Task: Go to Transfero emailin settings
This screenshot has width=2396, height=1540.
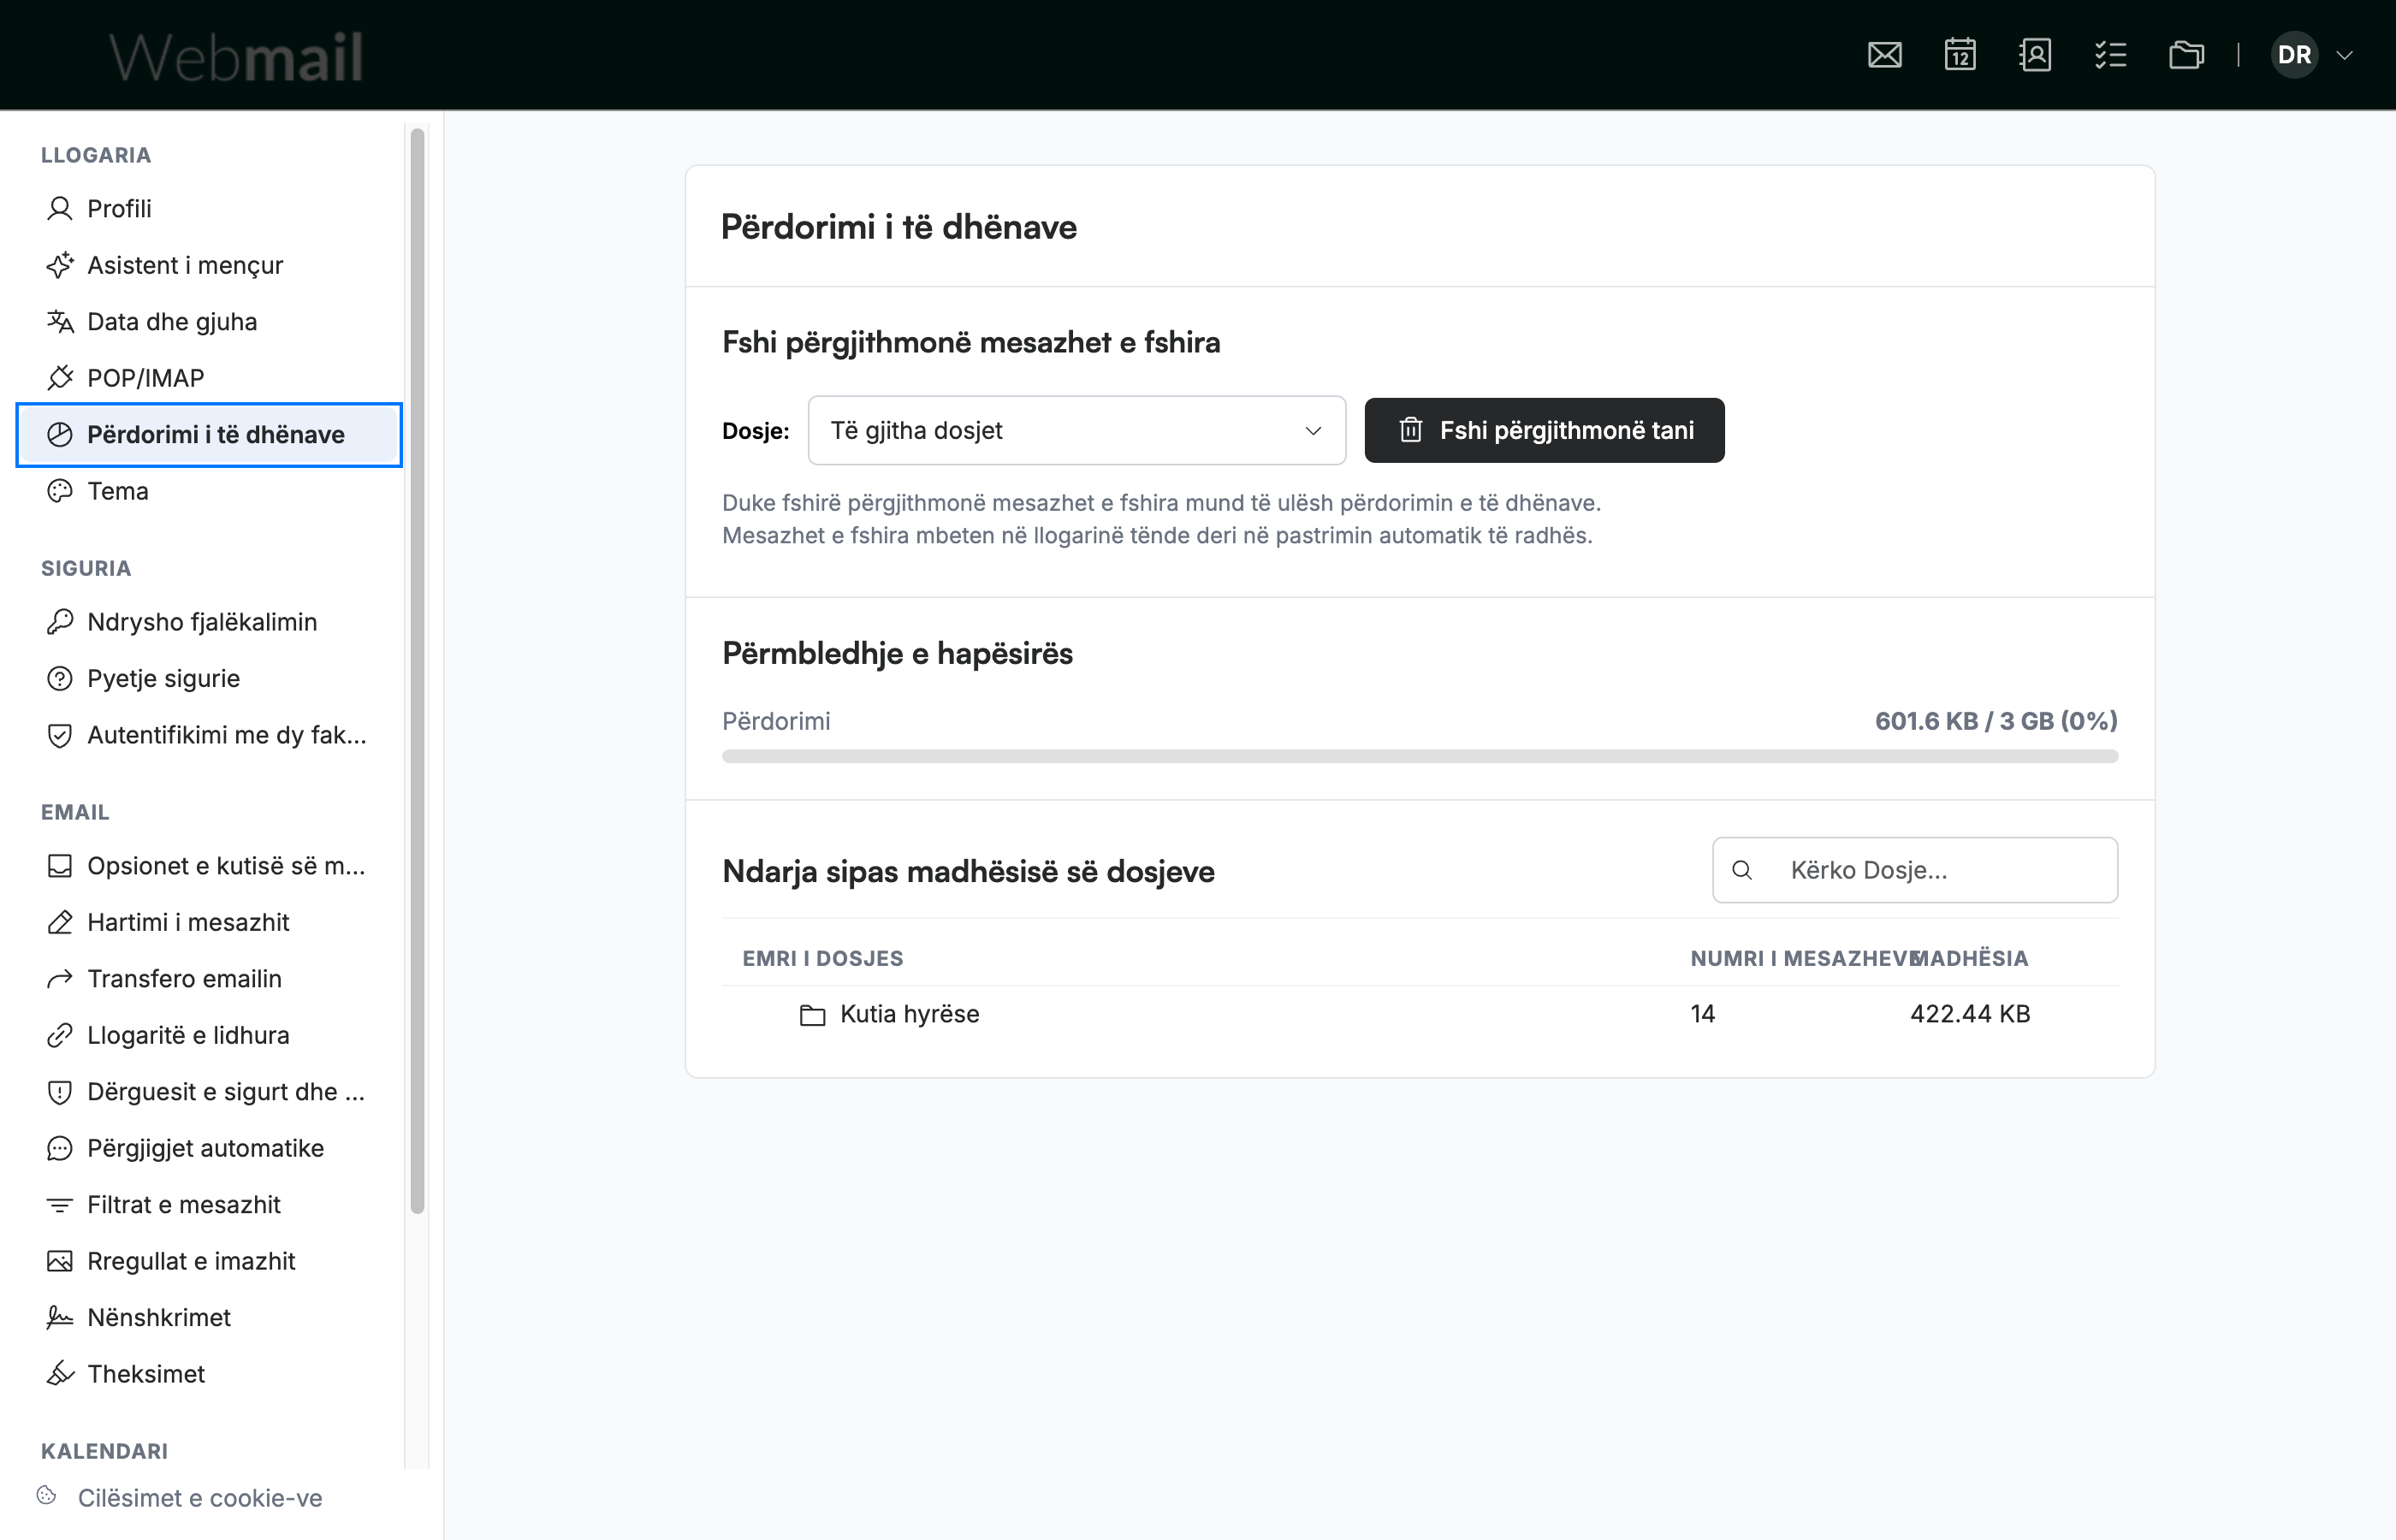Action: (209, 979)
